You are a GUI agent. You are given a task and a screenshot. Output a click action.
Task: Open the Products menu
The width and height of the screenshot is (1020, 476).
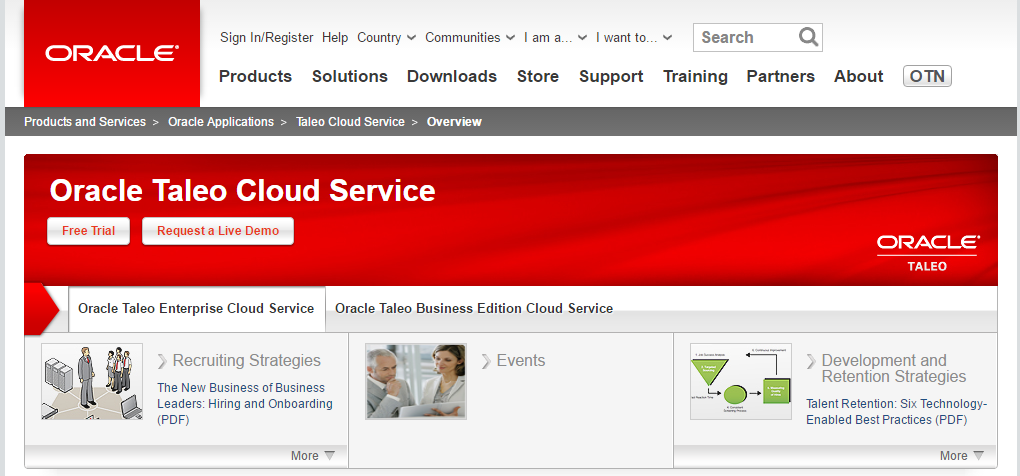pos(256,77)
